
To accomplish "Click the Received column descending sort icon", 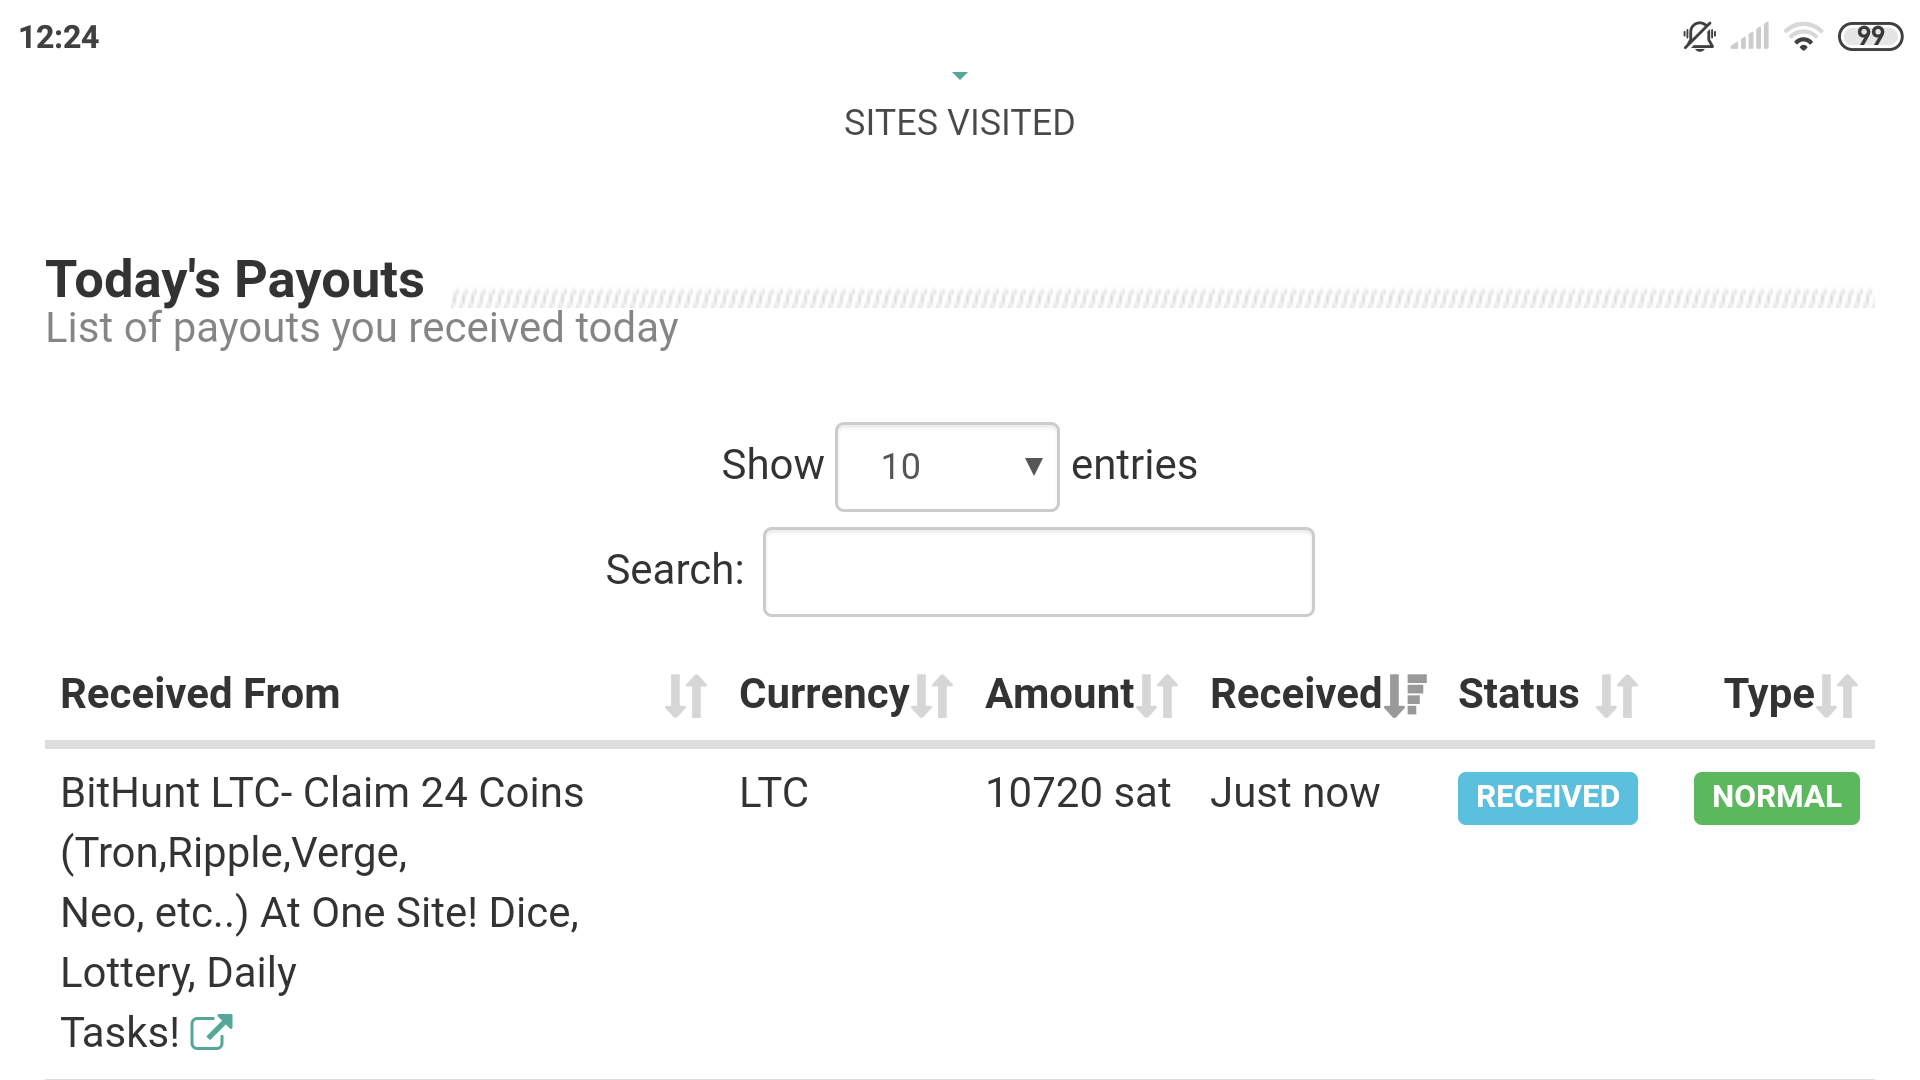I will [1405, 695].
